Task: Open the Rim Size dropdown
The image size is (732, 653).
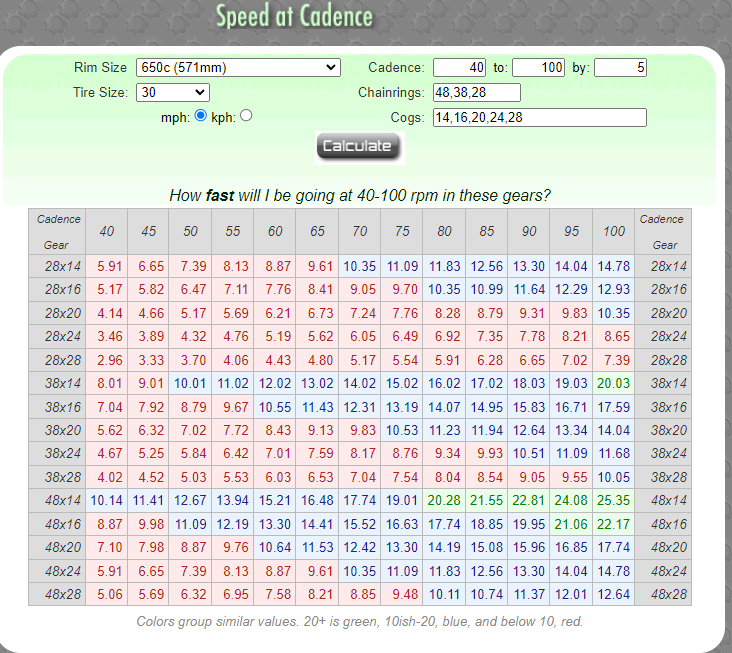Action: 238,68
